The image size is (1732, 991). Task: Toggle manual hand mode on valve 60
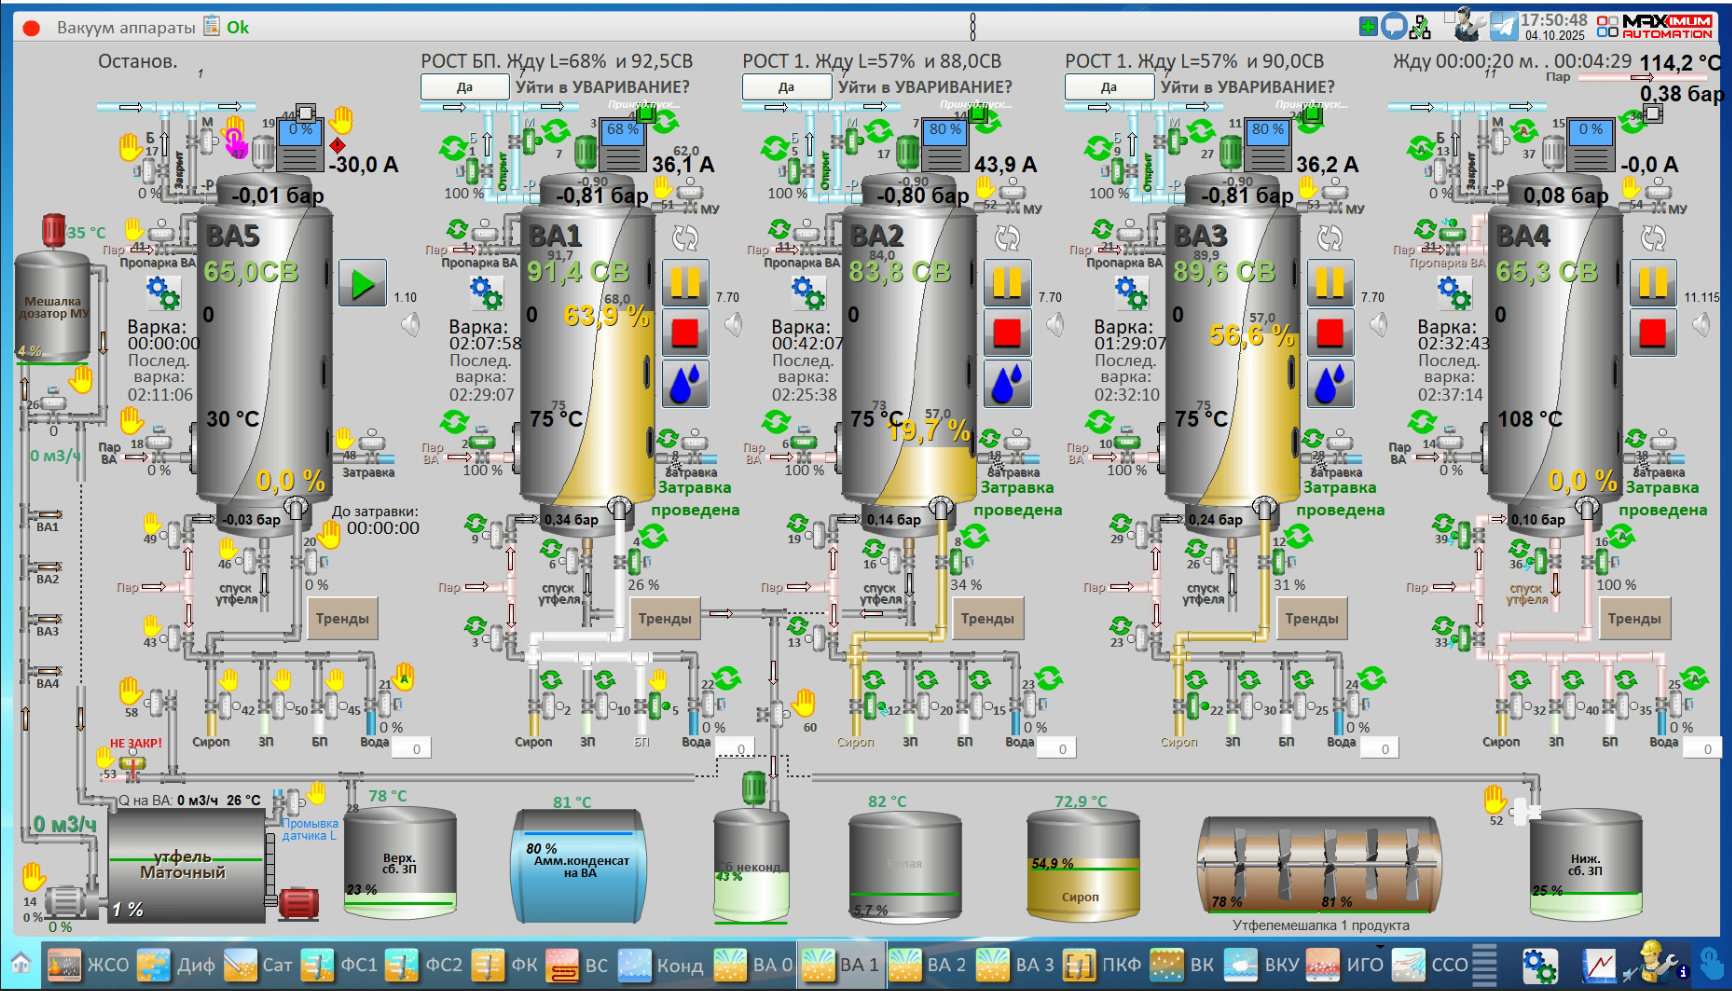(x=804, y=703)
